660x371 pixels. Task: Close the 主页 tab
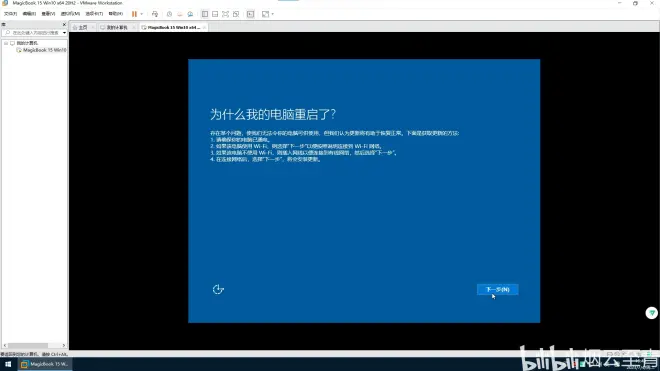(x=93, y=27)
